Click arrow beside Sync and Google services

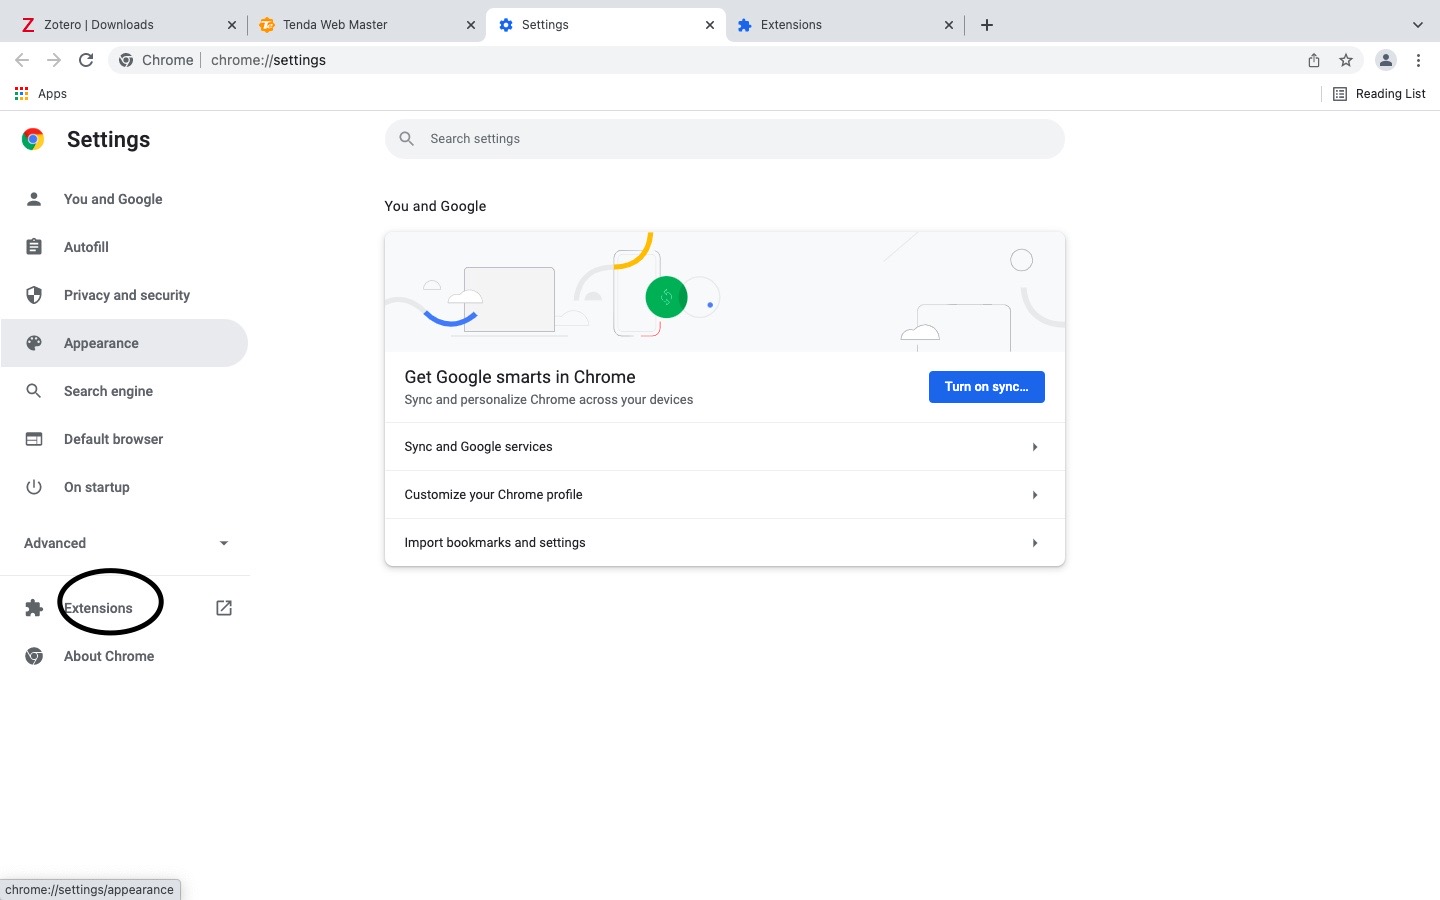[x=1035, y=447]
